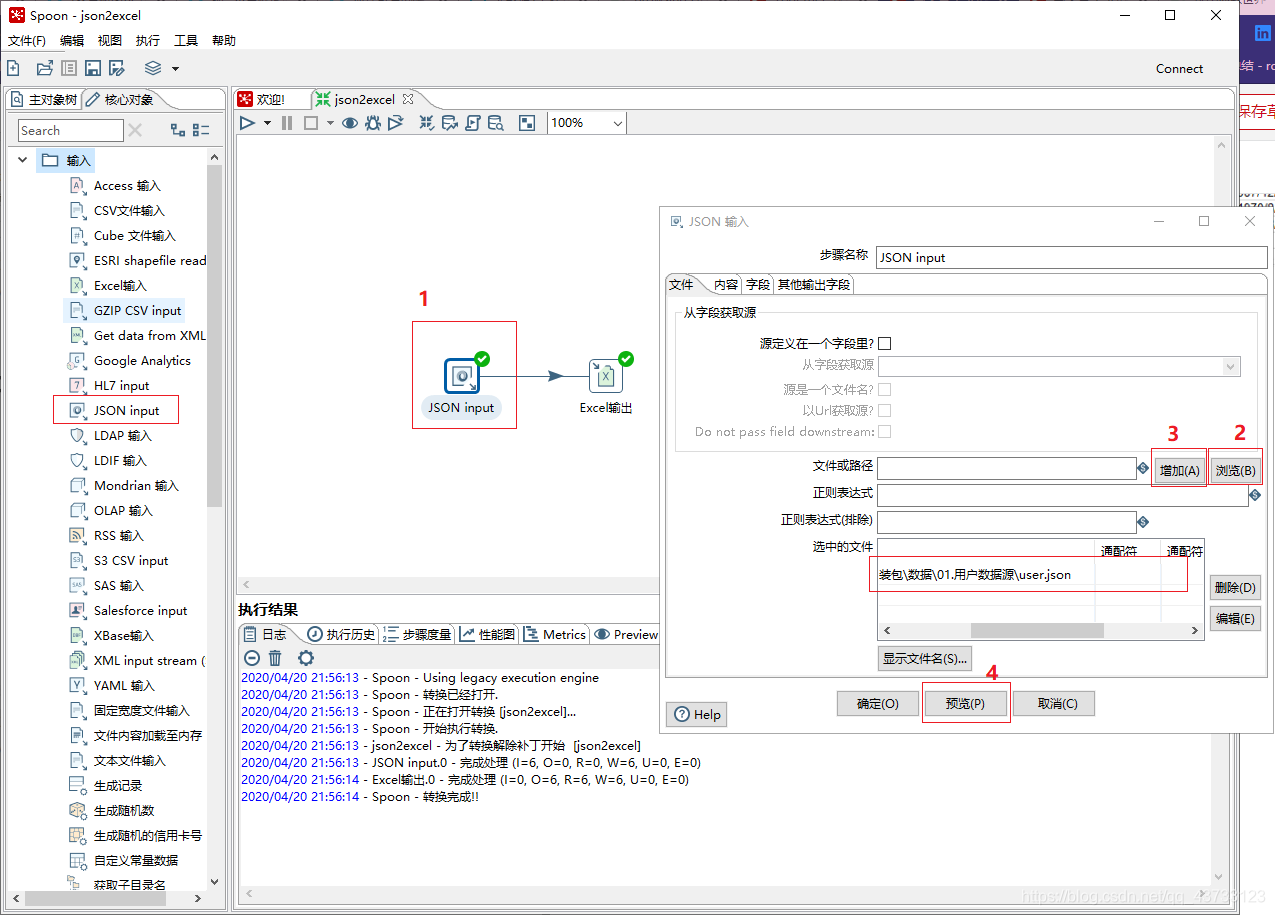This screenshot has height=915, width=1275.
Task: Click the 删除(D) button
Action: 1235,586
